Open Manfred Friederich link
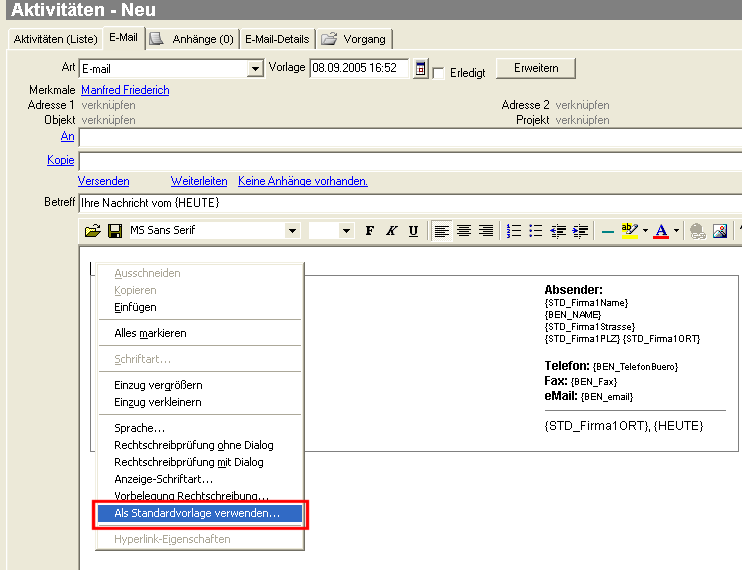 125,90
